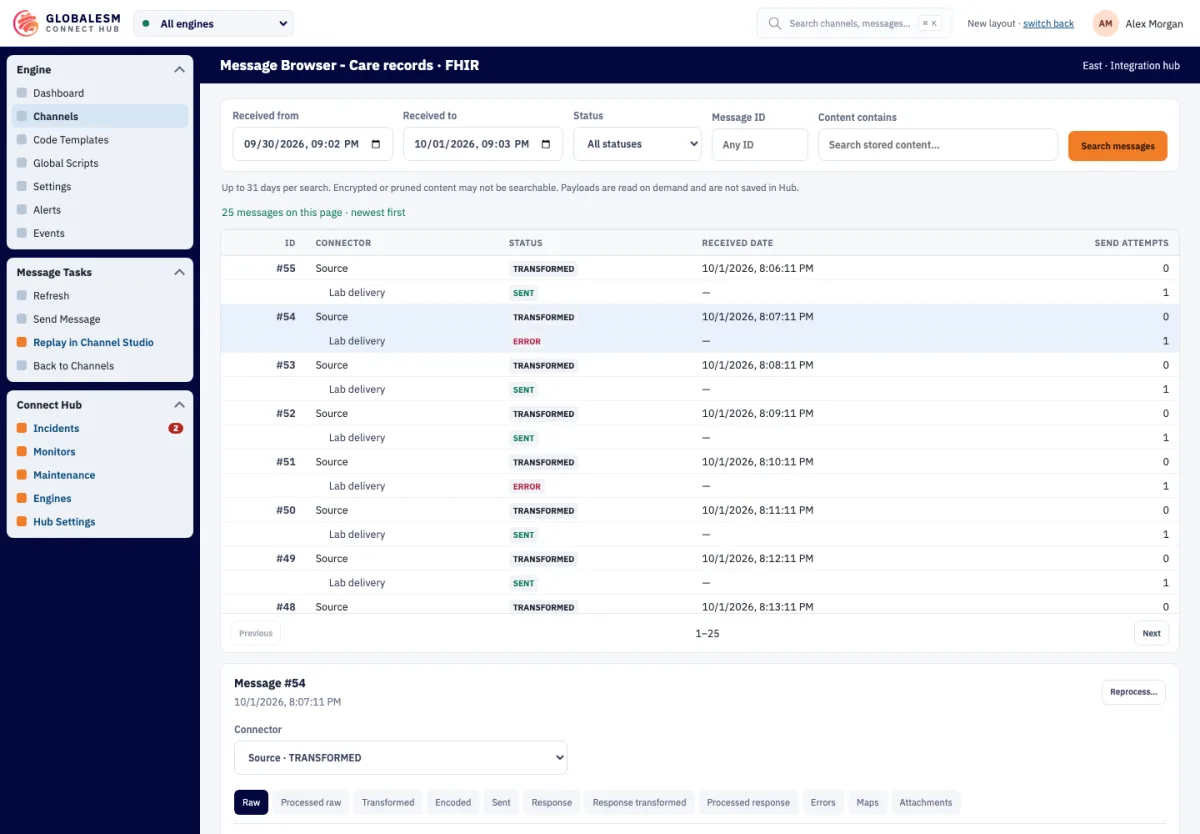Screen dimensions: 1200x834
Task: Click the Previous page button
Action: [256, 633]
